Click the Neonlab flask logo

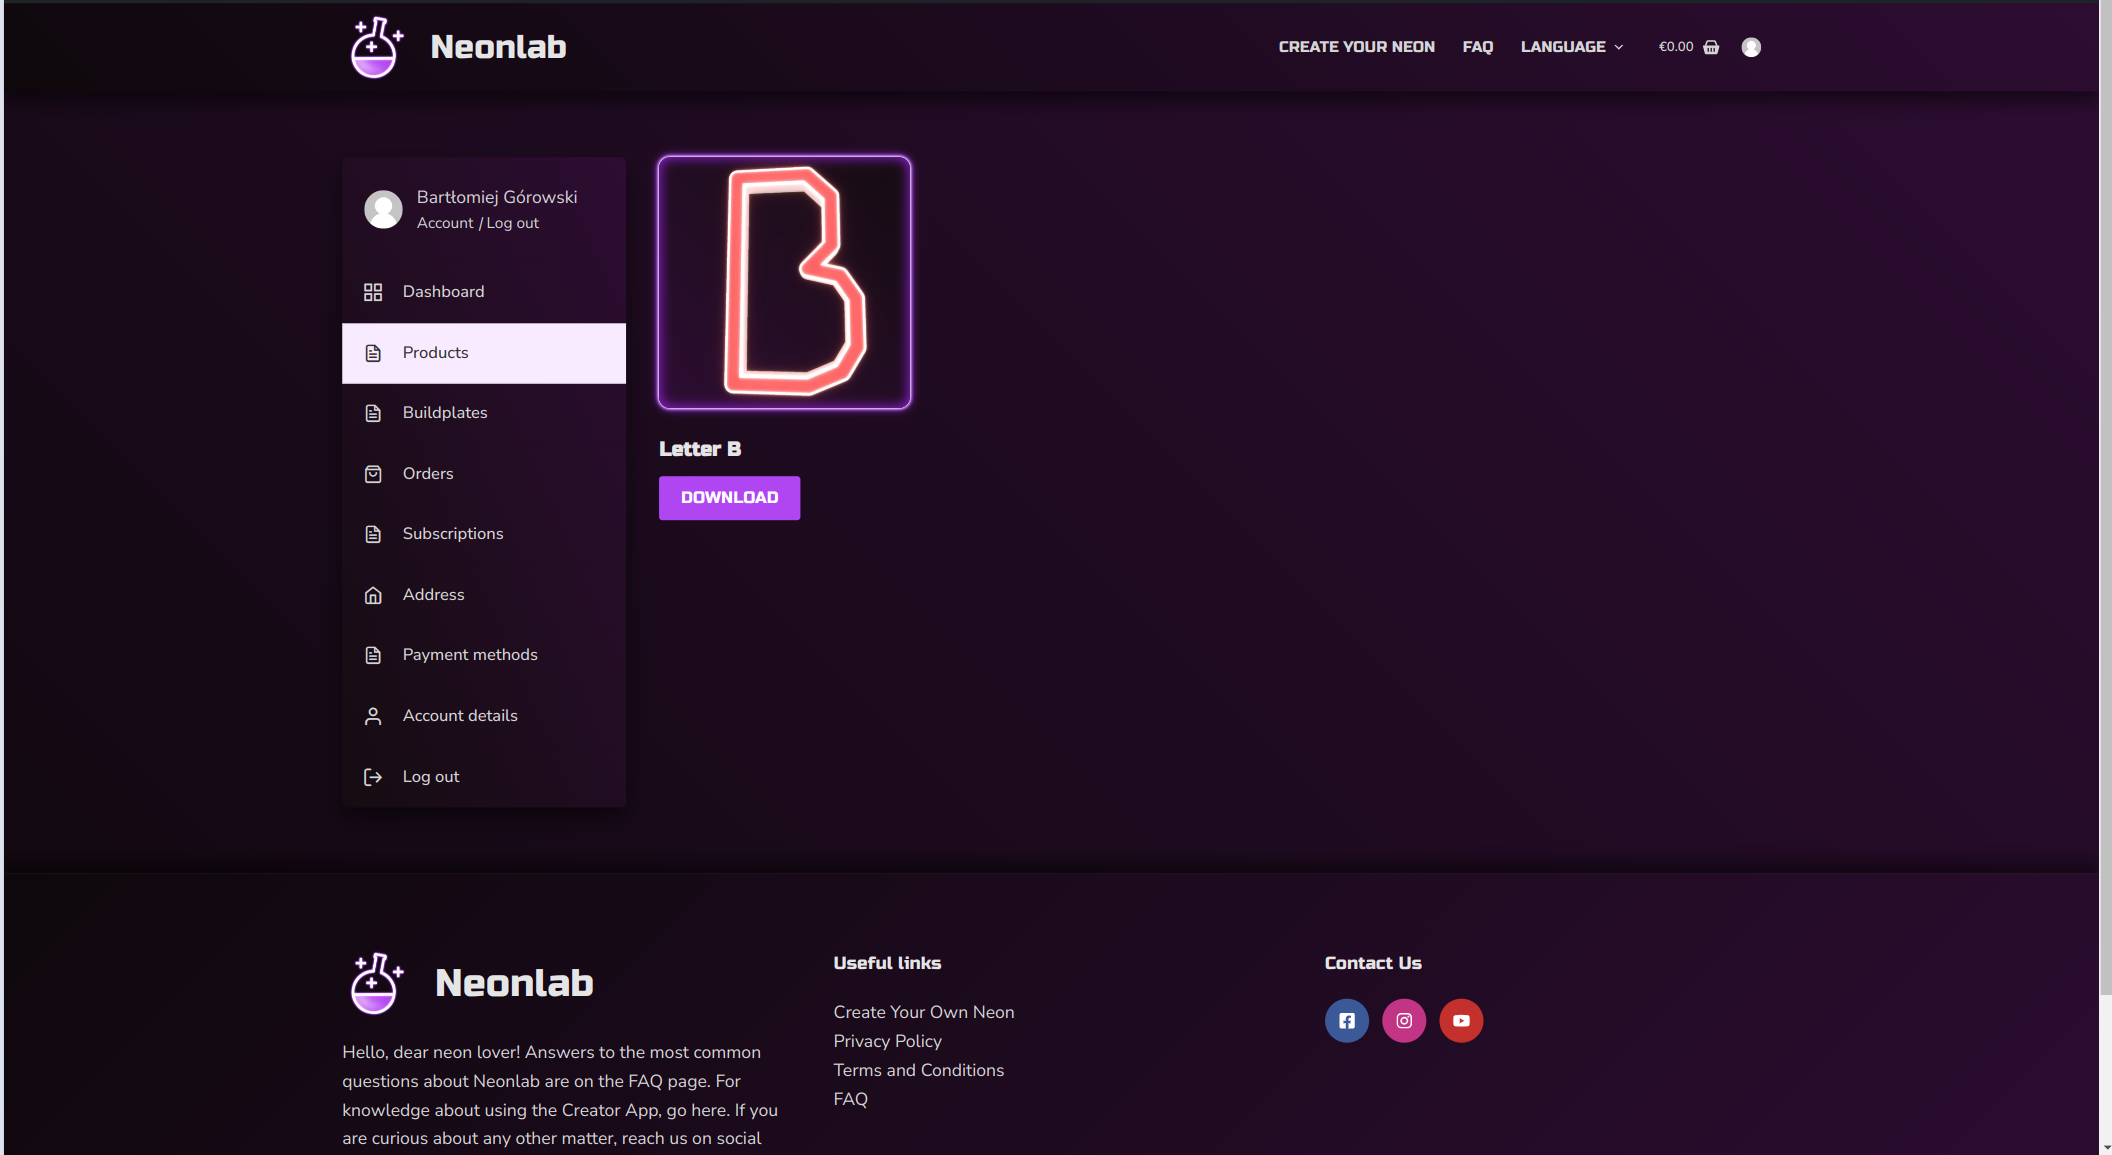click(x=375, y=46)
